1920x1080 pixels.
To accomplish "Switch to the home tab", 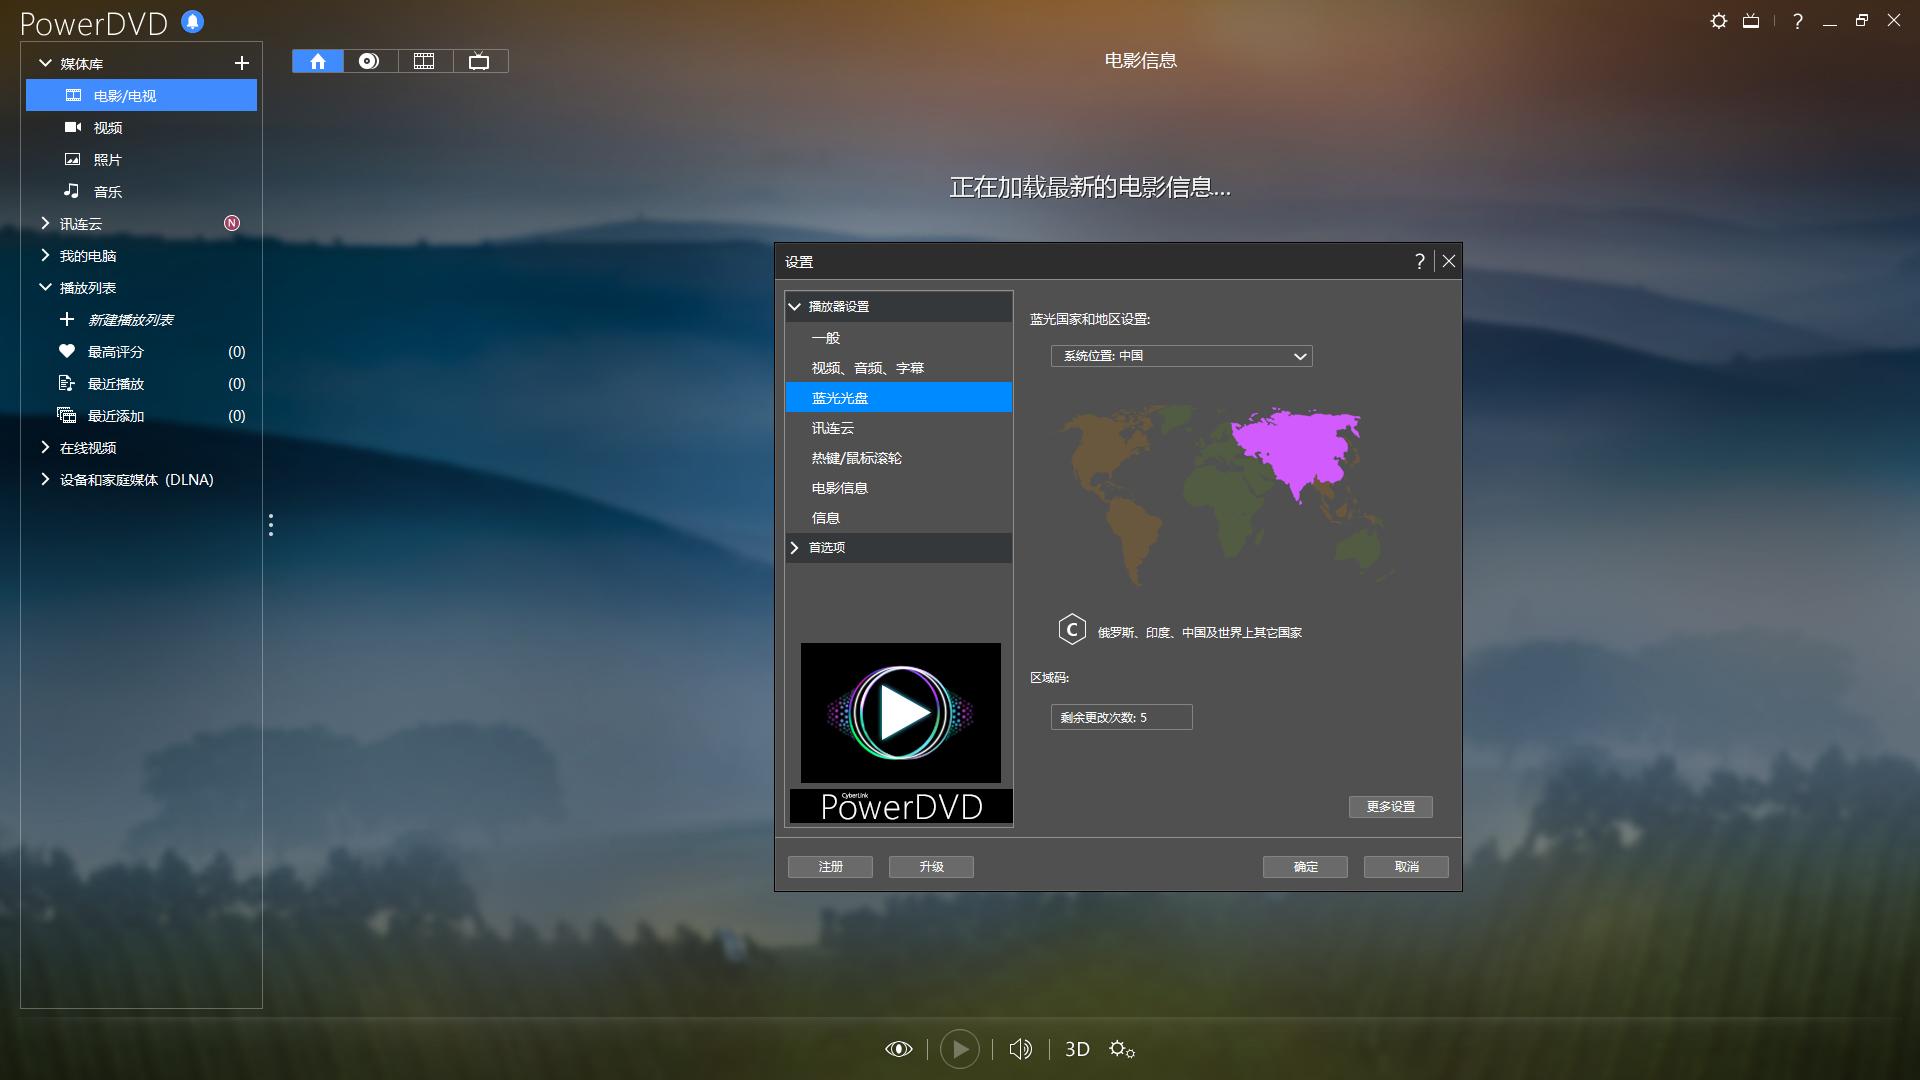I will 317,60.
